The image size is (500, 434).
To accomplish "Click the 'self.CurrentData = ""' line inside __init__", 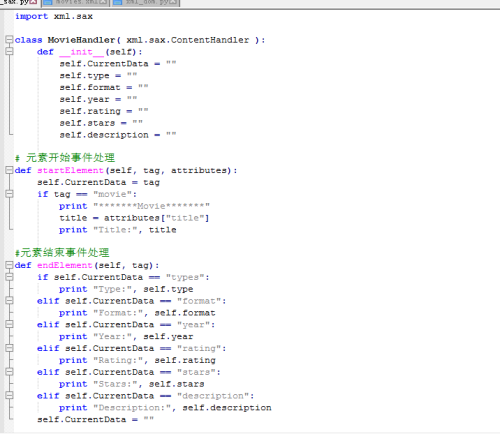I will [x=118, y=64].
